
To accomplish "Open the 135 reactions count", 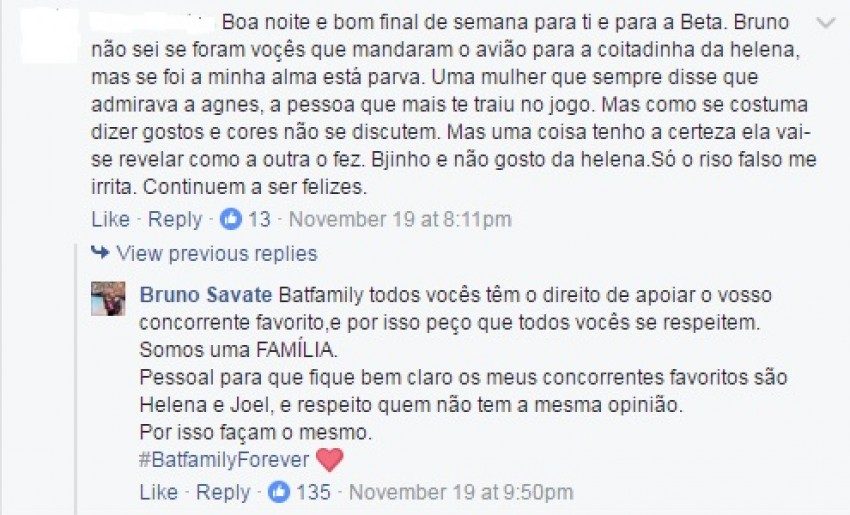I will point(313,492).
